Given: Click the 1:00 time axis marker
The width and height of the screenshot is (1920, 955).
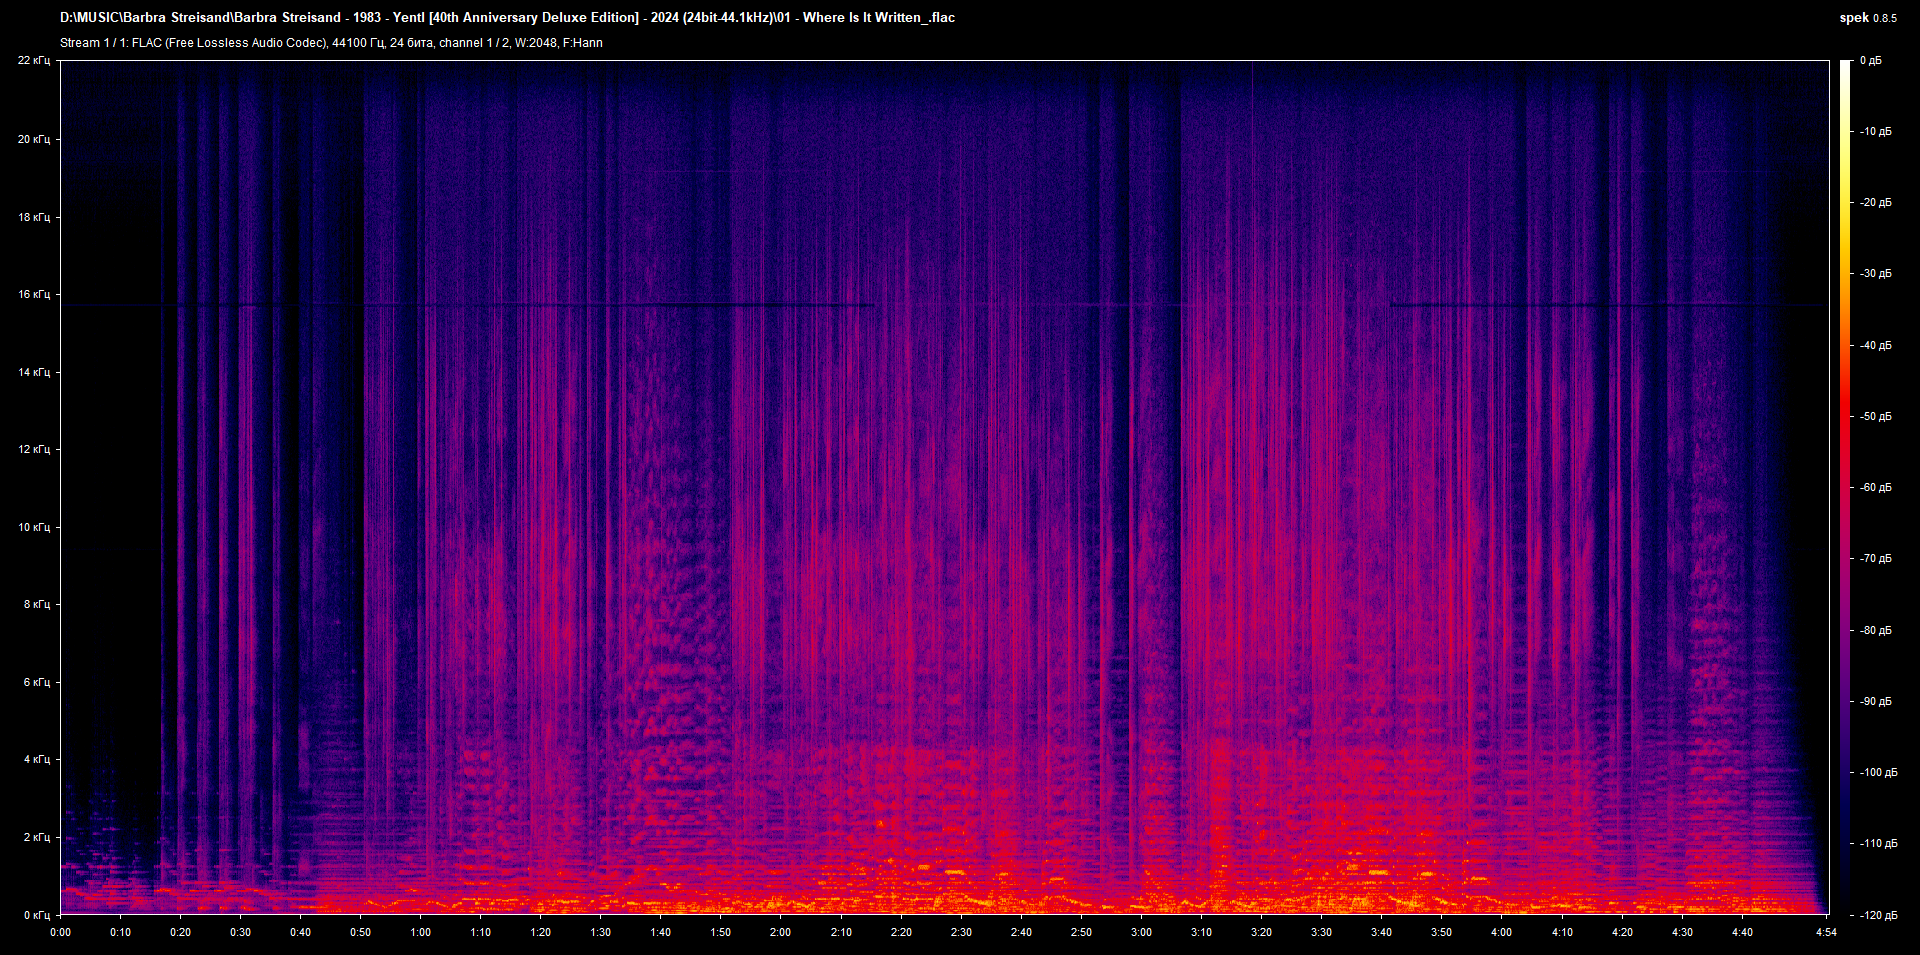Looking at the screenshot, I should (x=420, y=931).
